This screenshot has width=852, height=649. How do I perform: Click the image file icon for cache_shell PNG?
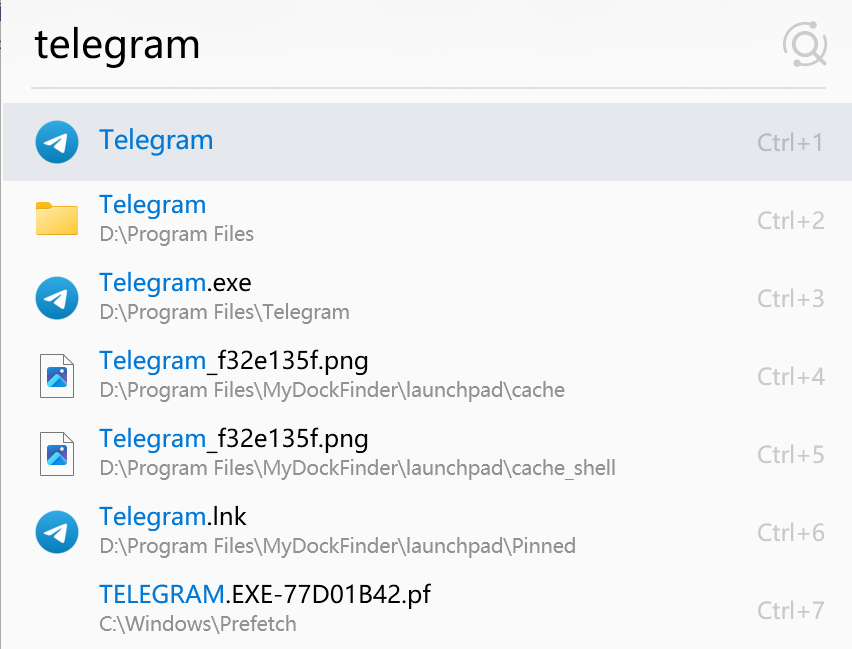pos(57,454)
